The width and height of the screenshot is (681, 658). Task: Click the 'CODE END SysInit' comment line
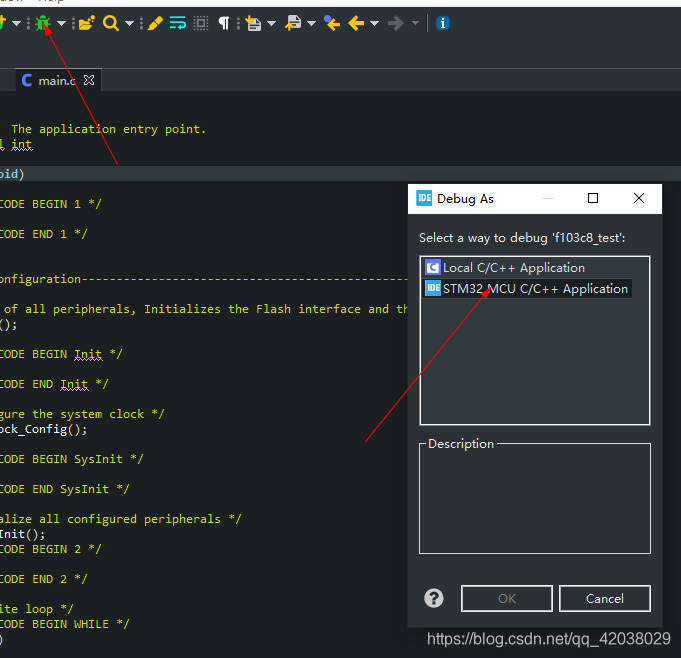[64, 489]
